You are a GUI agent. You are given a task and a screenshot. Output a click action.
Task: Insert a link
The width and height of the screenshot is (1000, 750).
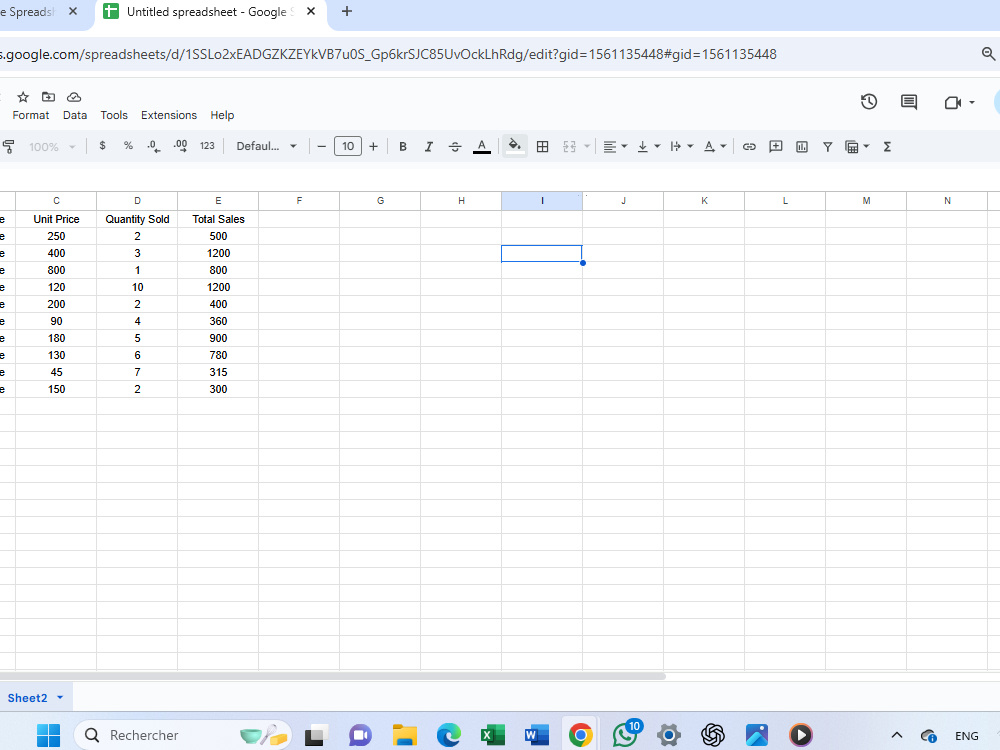749,147
